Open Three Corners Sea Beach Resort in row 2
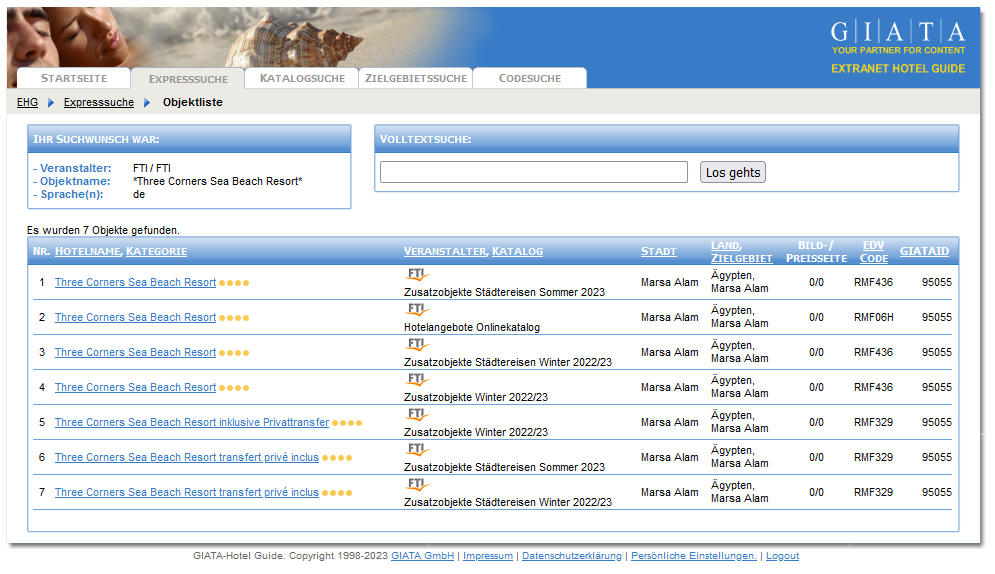 135,317
